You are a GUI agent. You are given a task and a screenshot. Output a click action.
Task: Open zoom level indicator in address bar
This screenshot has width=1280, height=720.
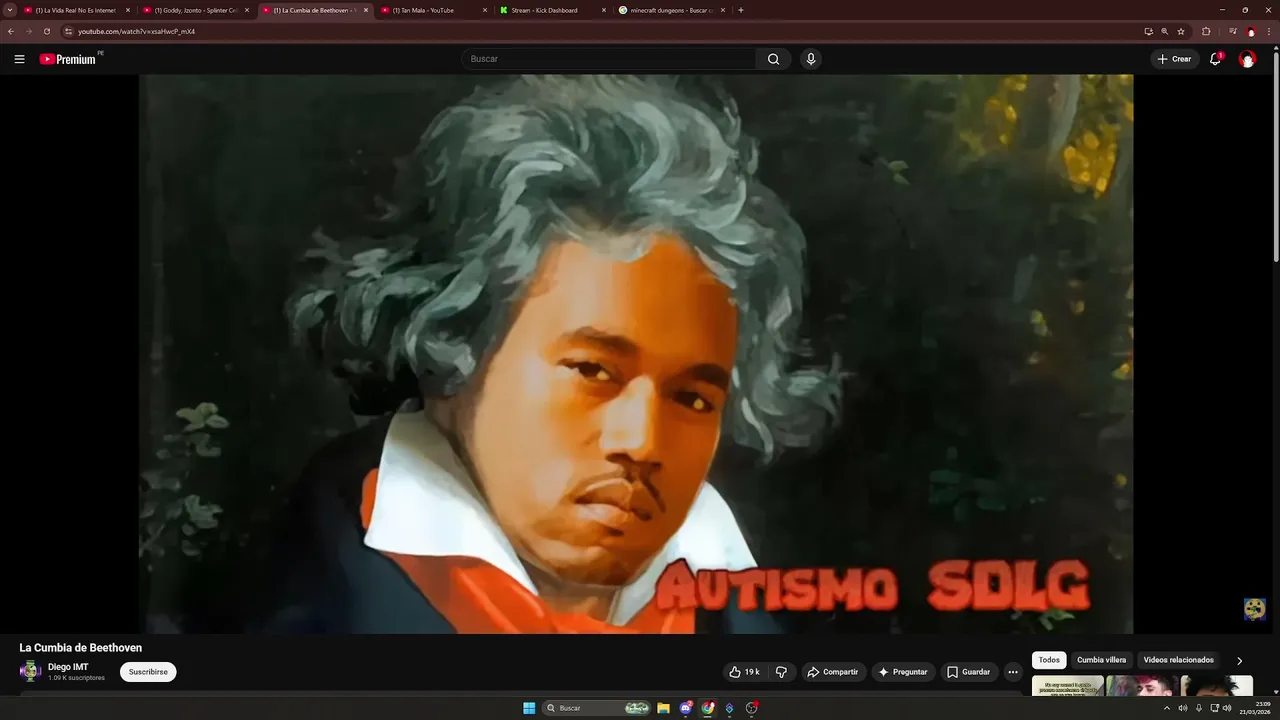[x=1164, y=31]
